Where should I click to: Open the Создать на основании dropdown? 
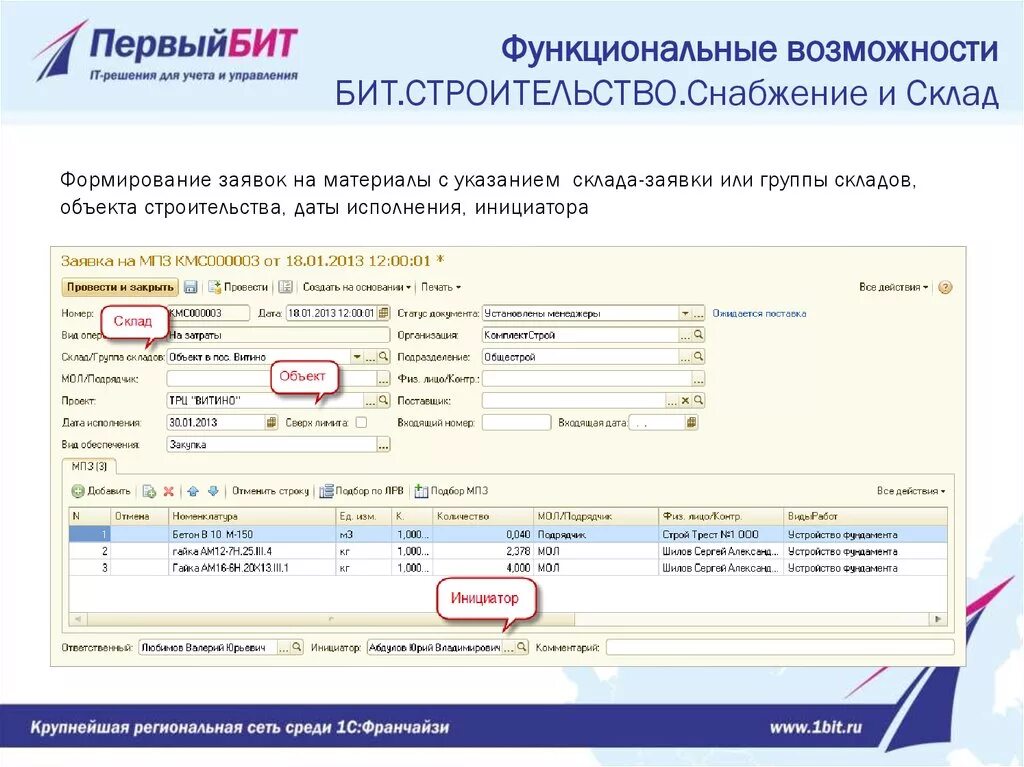(357, 287)
